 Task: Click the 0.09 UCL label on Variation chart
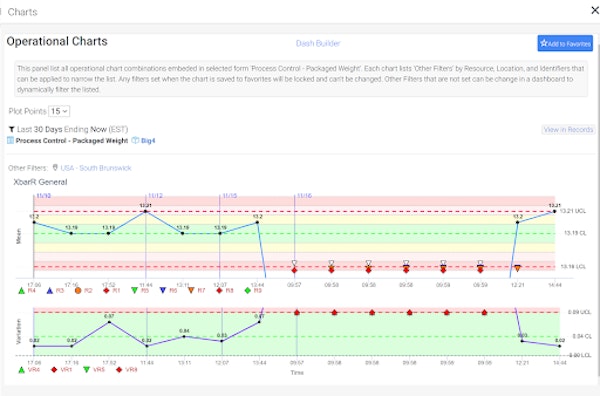(579, 312)
